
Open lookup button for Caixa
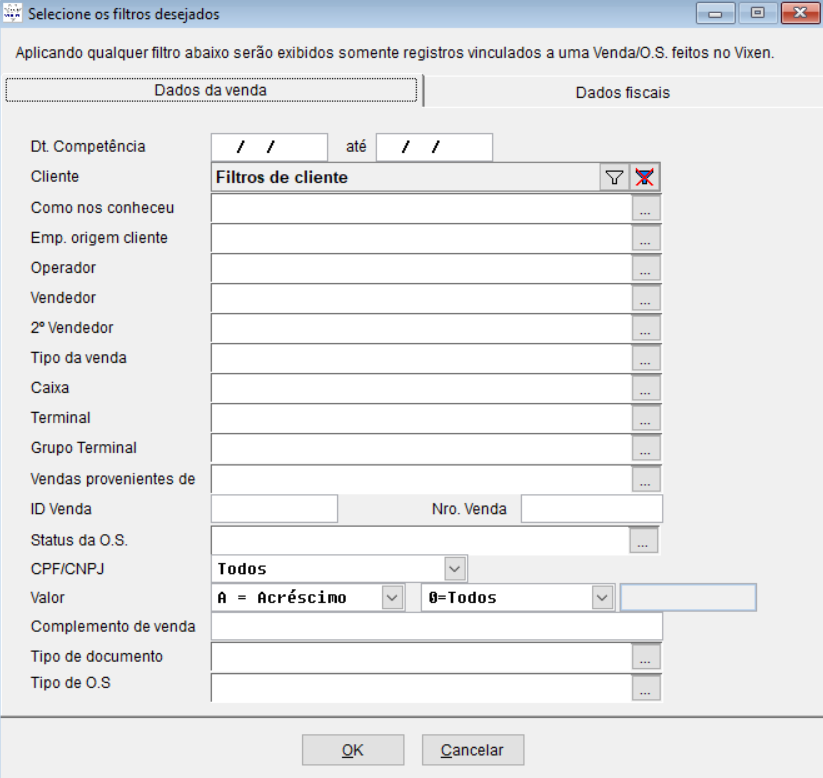[646, 387]
